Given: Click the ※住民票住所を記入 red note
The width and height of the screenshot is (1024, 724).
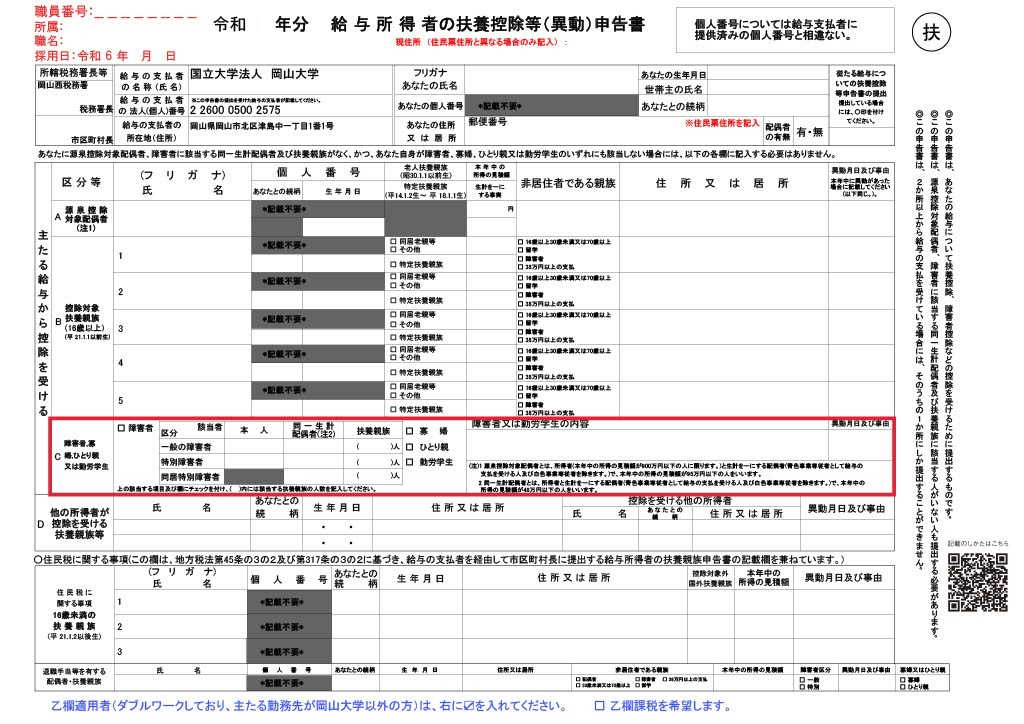Looking at the screenshot, I should (722, 123).
